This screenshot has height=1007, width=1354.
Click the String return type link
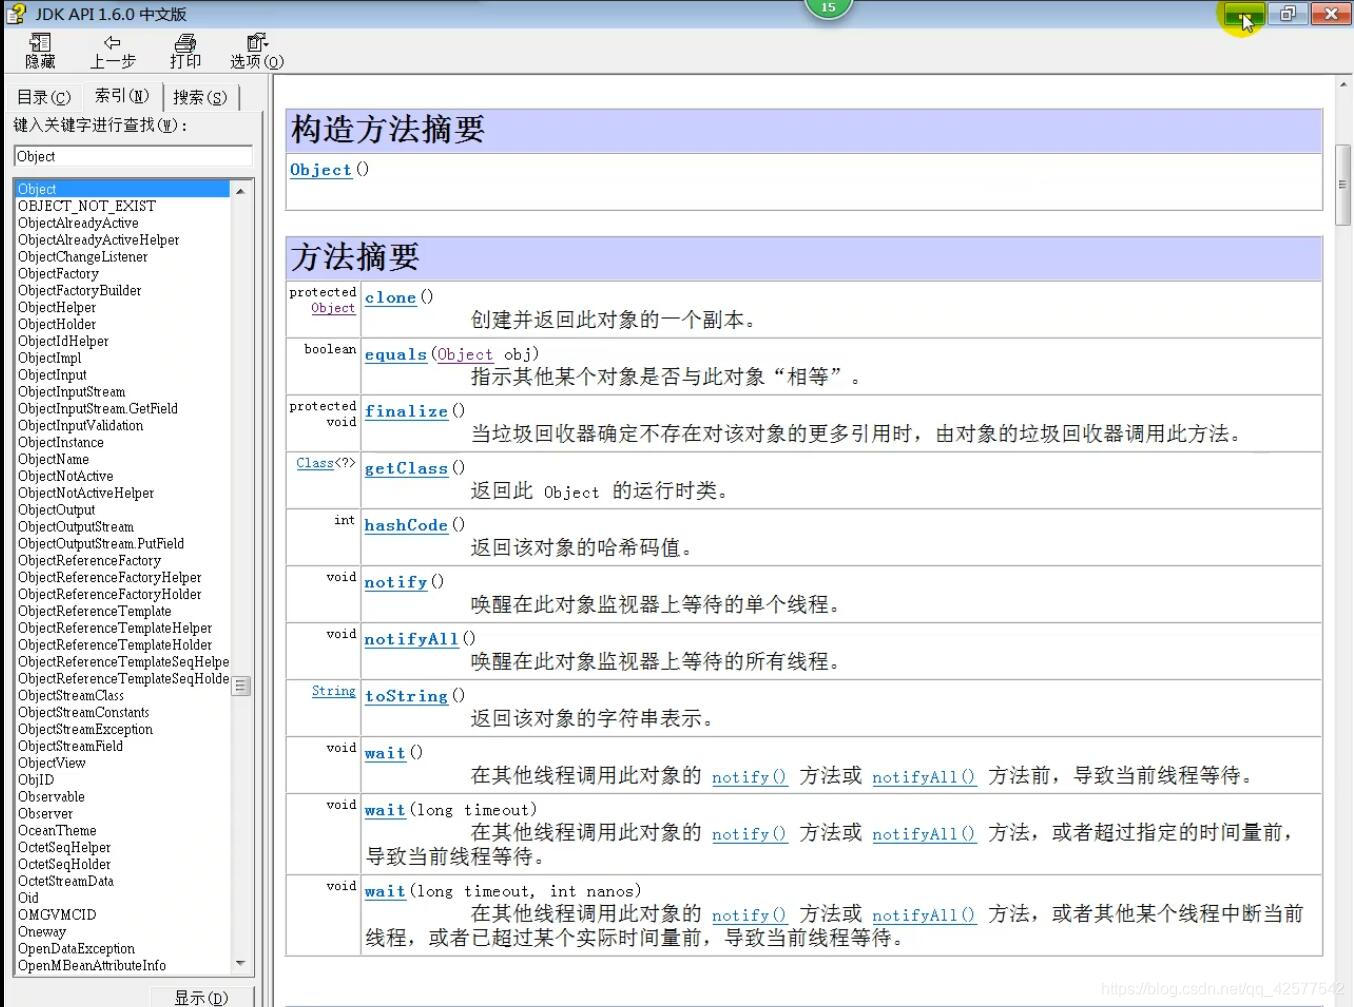pyautogui.click(x=333, y=691)
